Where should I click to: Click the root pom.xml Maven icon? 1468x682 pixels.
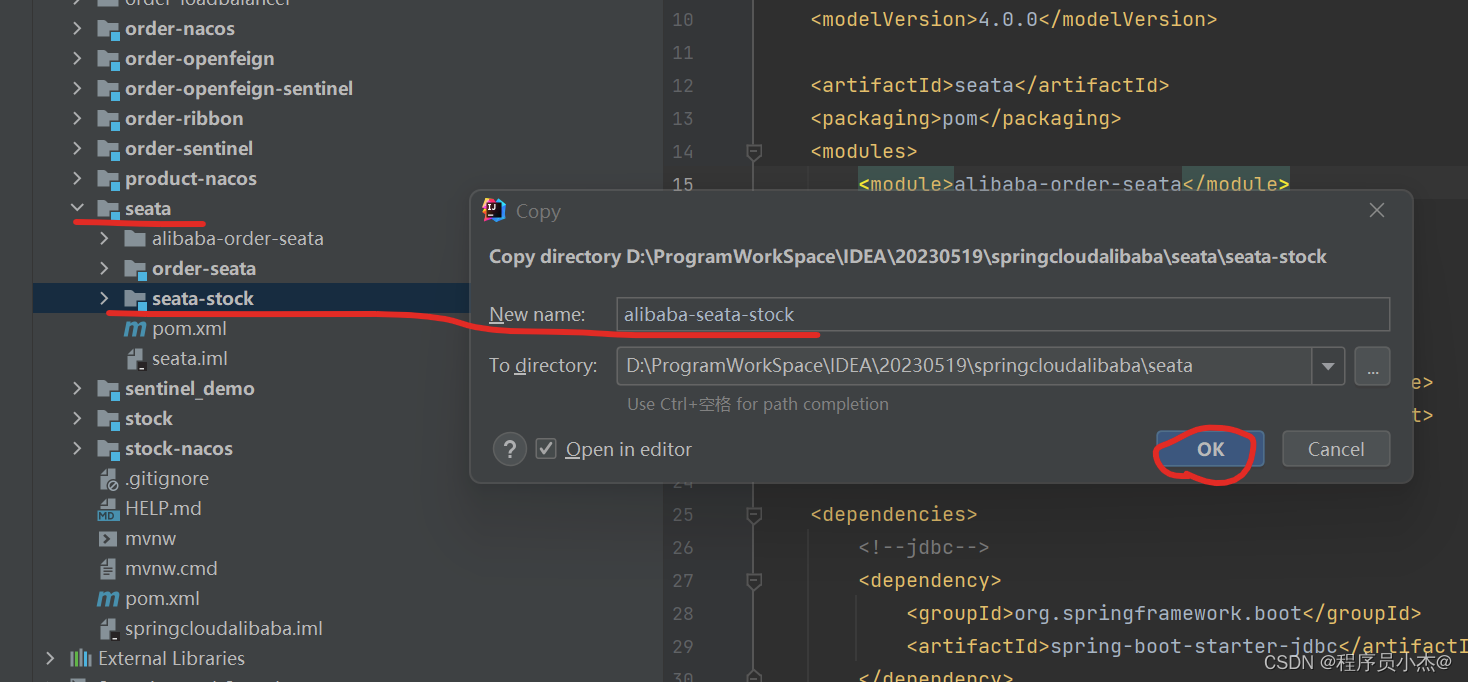tap(108, 599)
